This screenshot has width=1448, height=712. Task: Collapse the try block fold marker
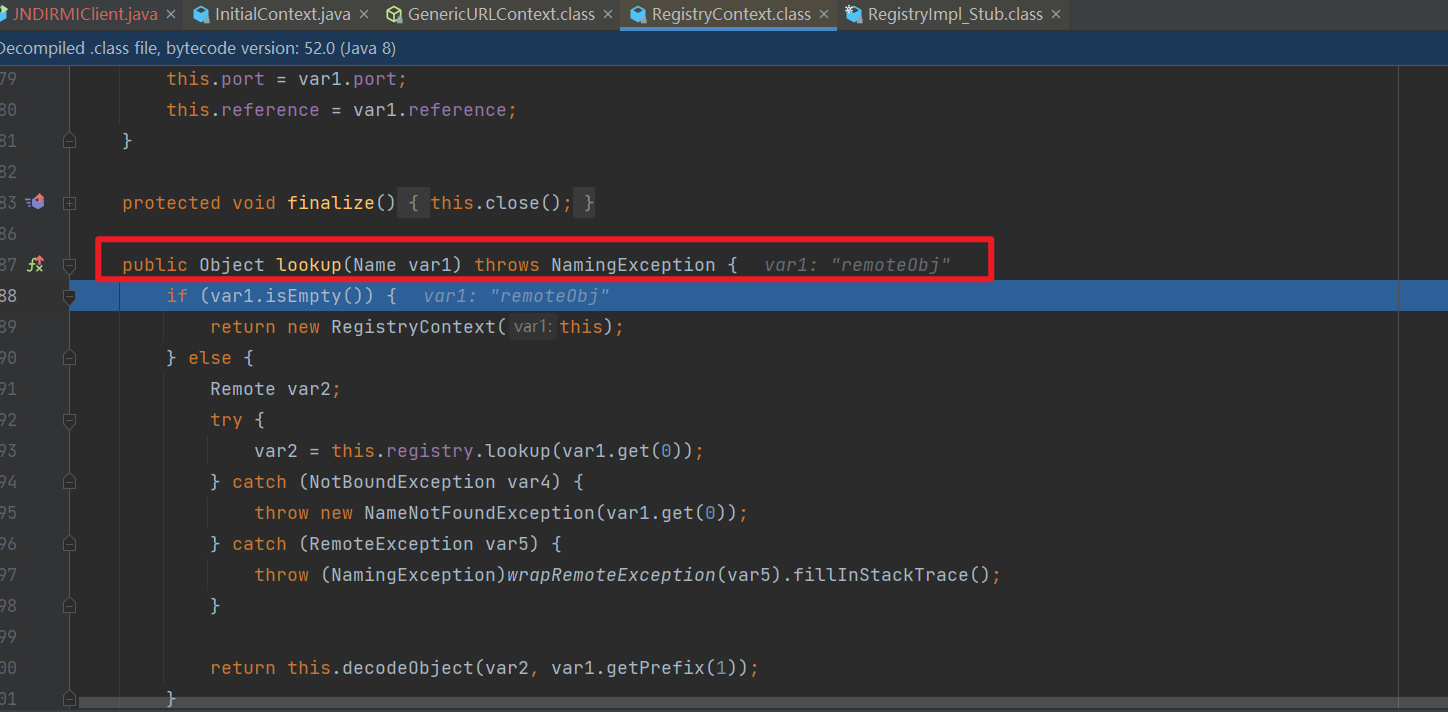[x=69, y=420]
